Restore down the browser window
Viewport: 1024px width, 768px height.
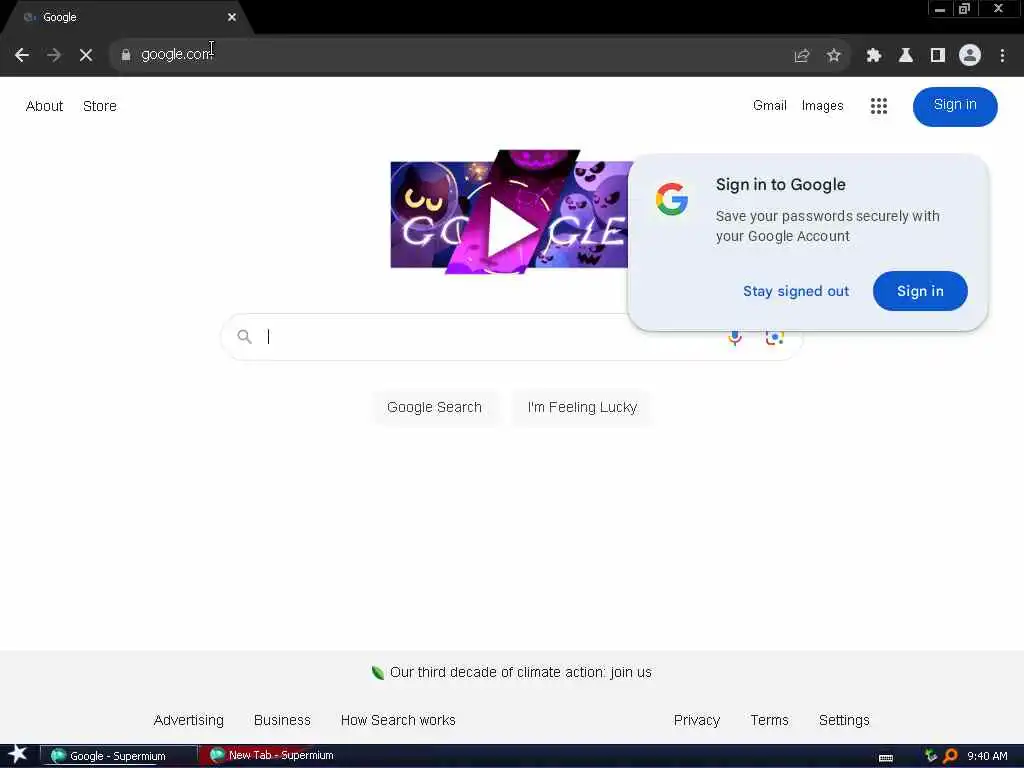(964, 9)
